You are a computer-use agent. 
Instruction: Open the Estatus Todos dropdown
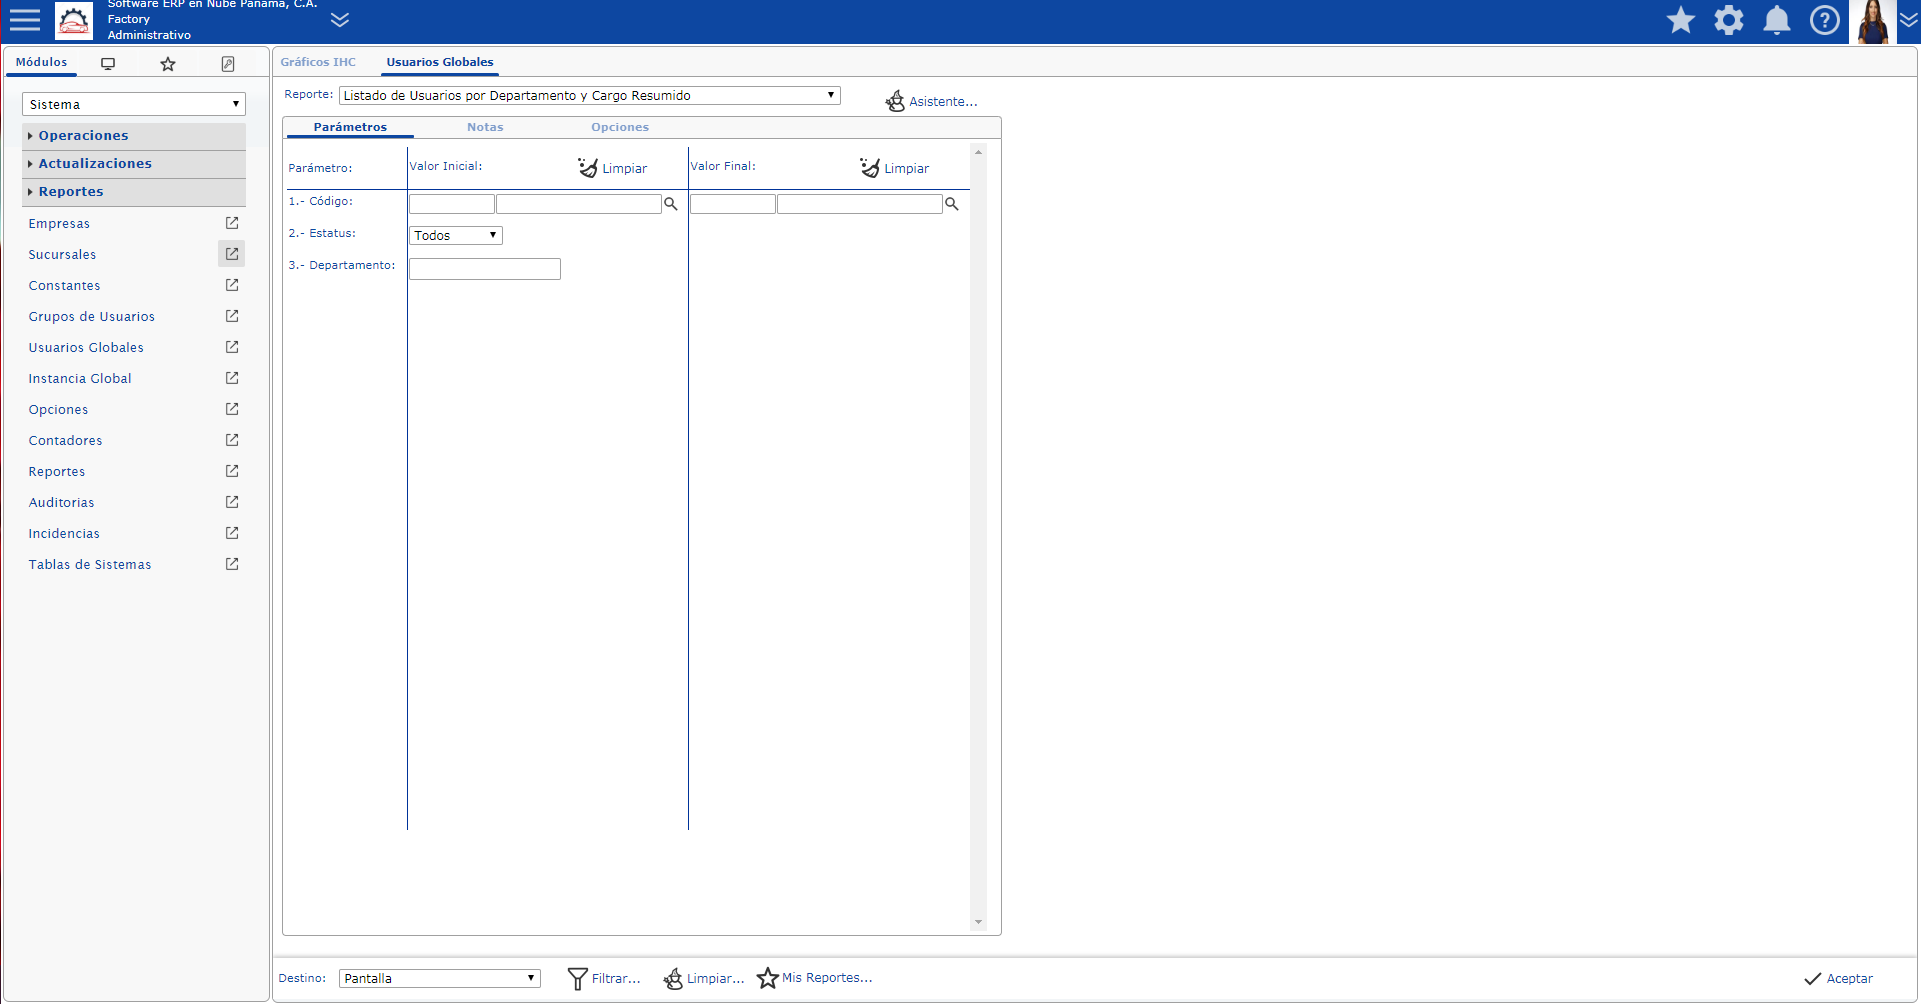point(456,236)
